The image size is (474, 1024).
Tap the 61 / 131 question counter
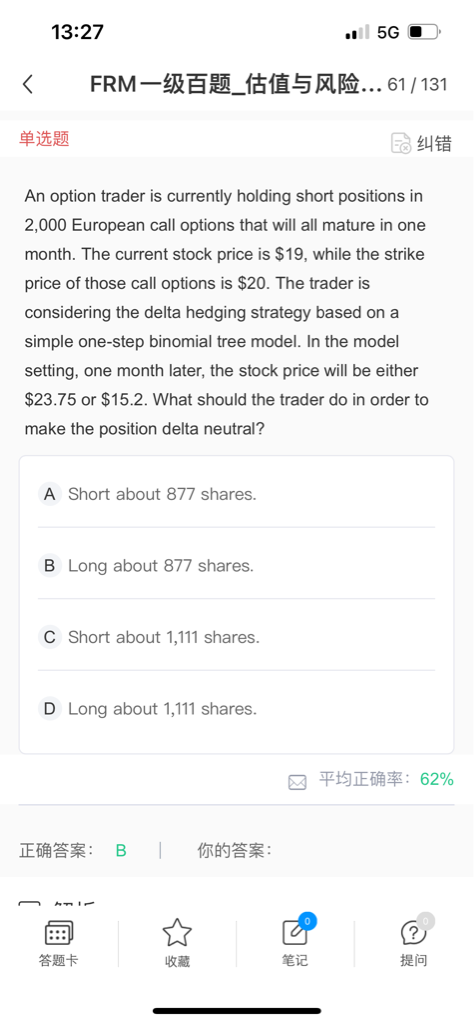point(417,85)
